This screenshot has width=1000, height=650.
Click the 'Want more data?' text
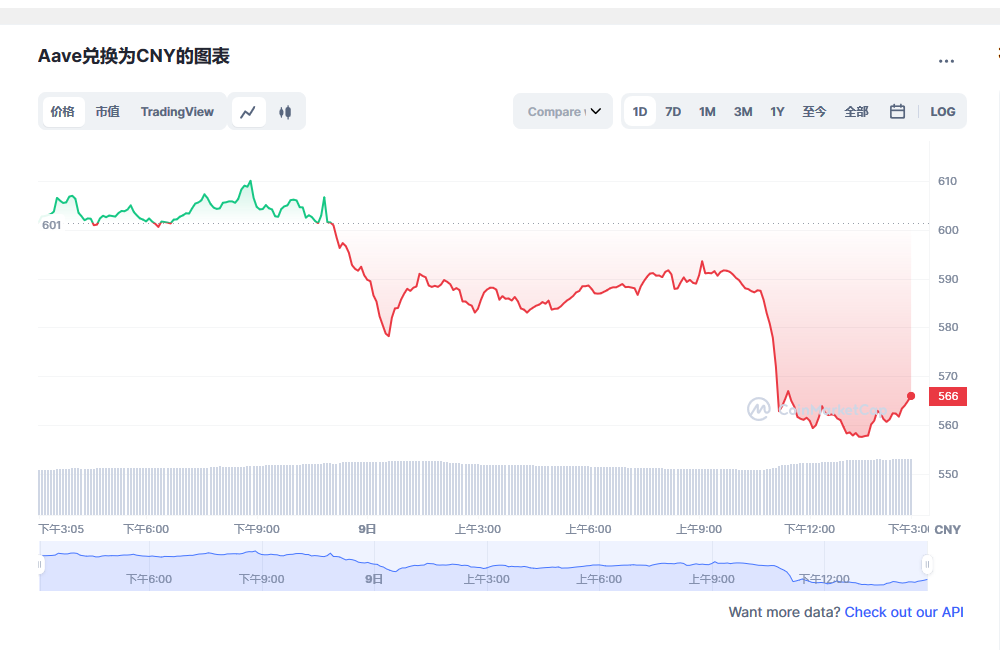(x=784, y=612)
